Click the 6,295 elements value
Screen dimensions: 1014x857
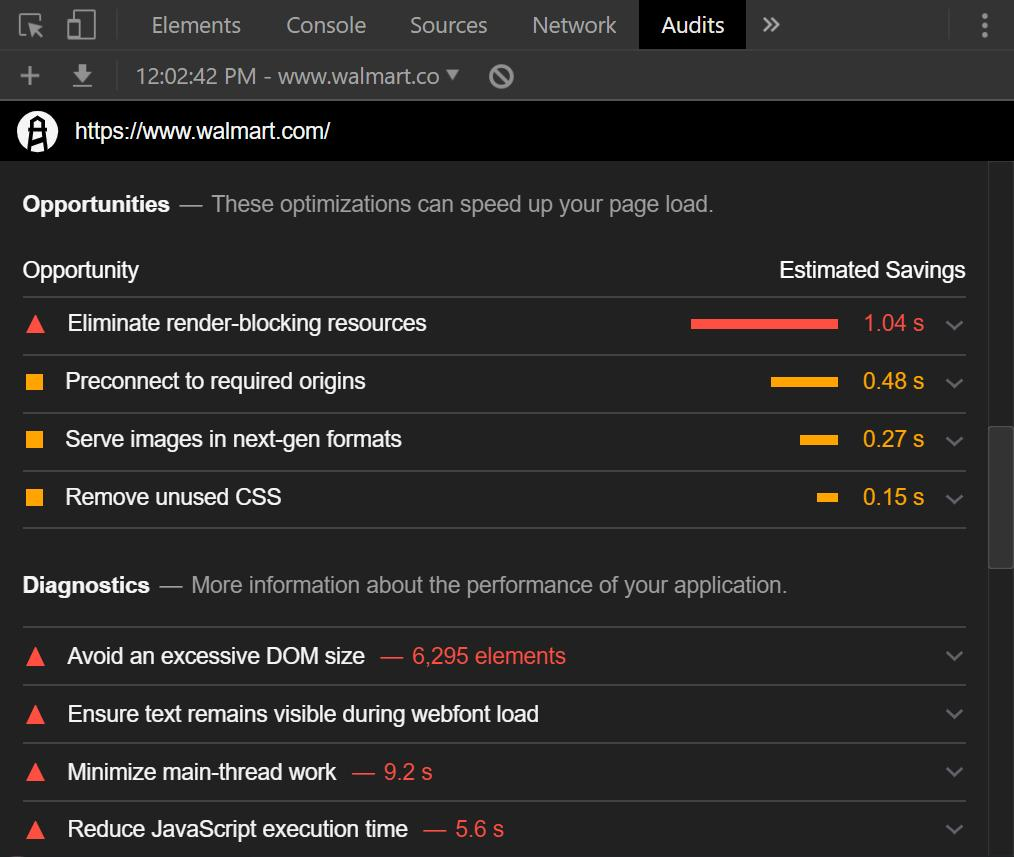[489, 656]
